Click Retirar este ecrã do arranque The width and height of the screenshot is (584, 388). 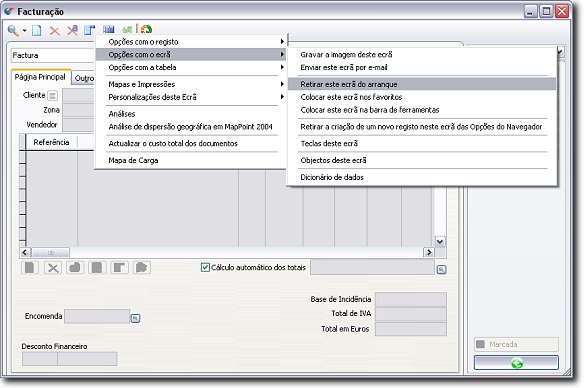[422, 84]
